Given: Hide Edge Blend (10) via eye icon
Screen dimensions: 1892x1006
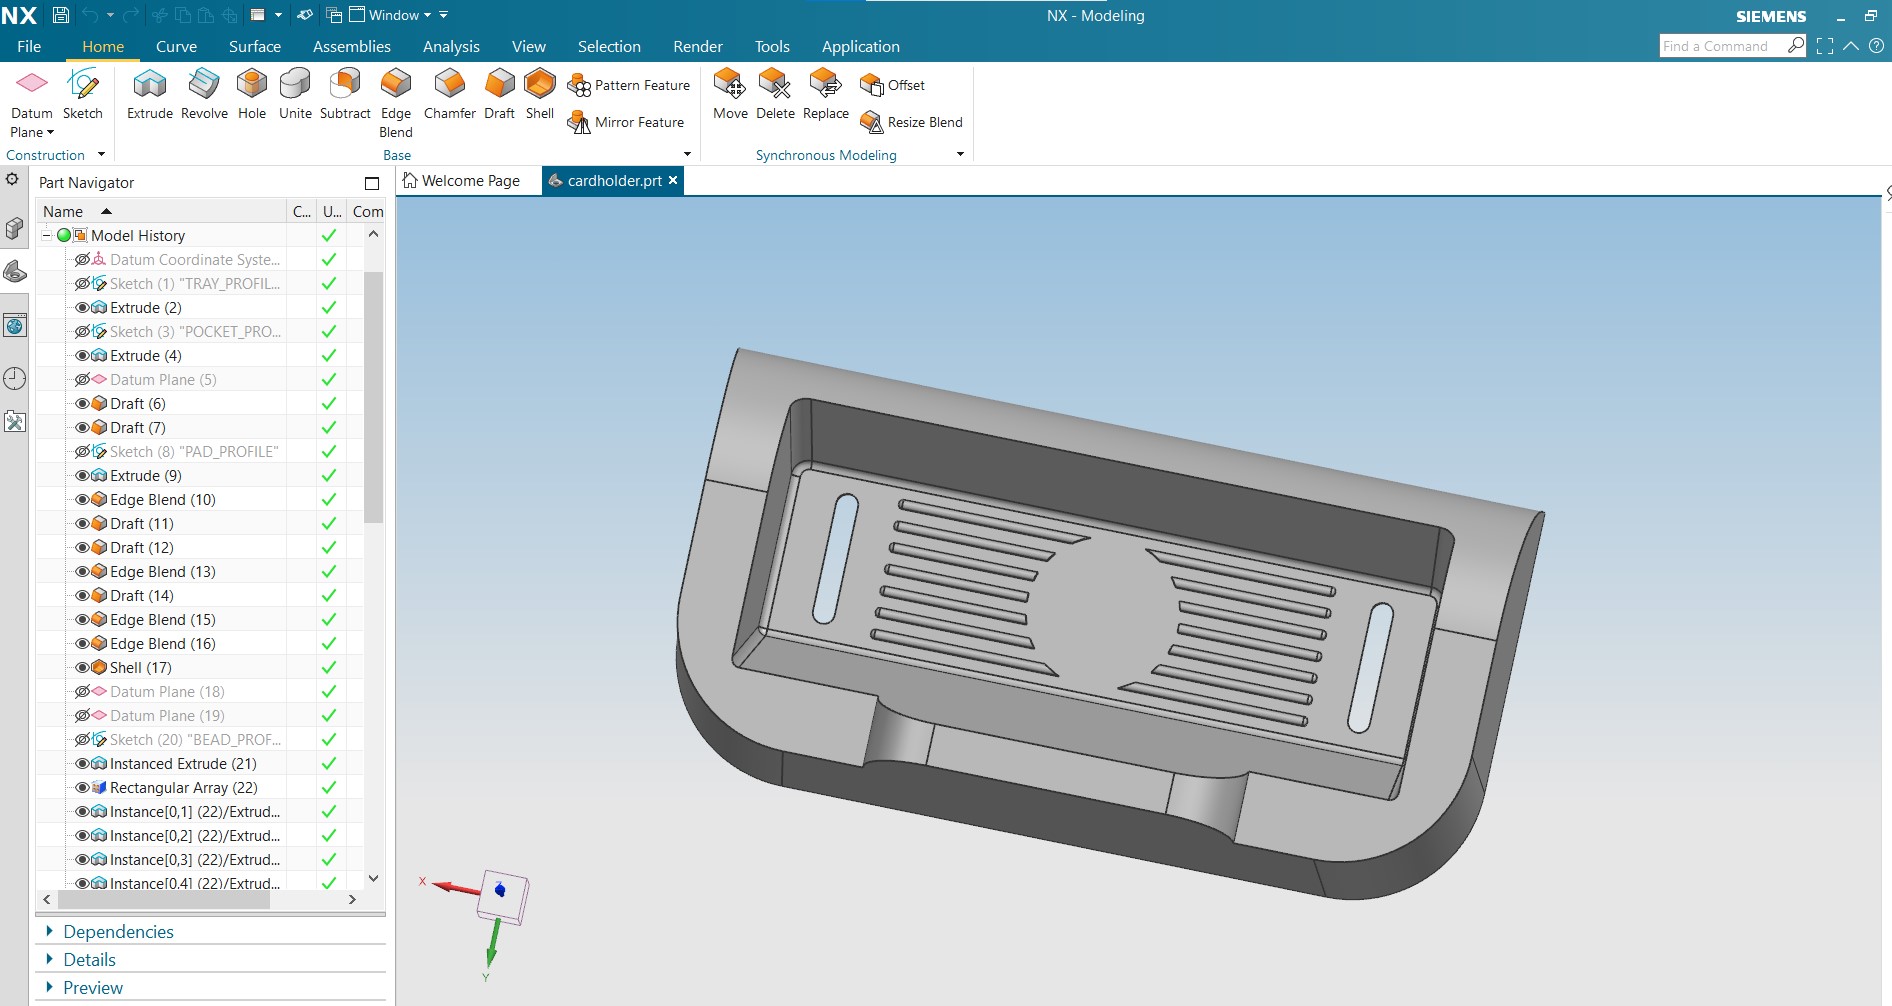Looking at the screenshot, I should 82,500.
